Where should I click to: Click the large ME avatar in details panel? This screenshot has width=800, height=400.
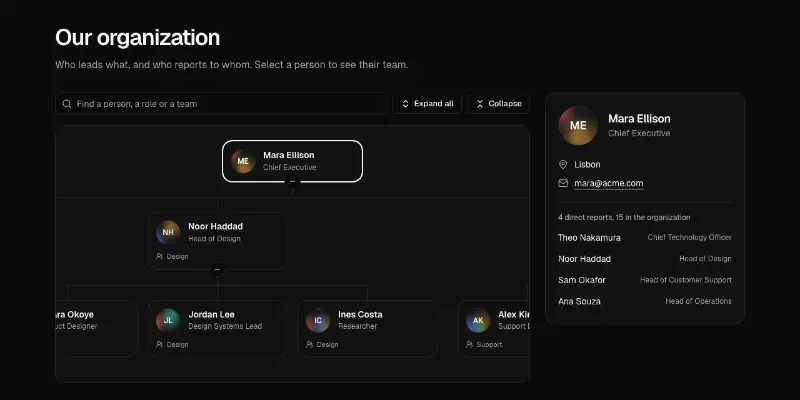click(x=578, y=126)
